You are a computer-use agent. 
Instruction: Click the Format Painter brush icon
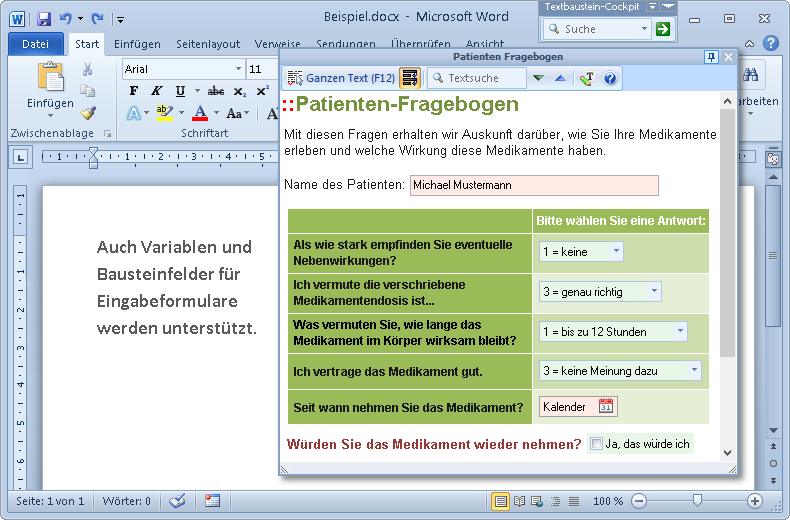coord(88,113)
